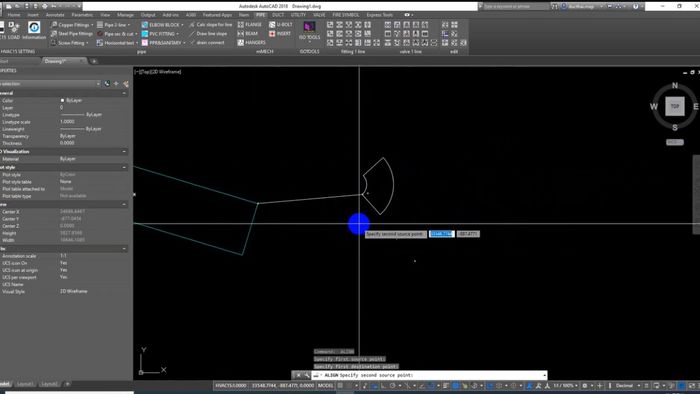Click the Help question mark icon
The height and width of the screenshot is (394, 700).
[635, 6]
